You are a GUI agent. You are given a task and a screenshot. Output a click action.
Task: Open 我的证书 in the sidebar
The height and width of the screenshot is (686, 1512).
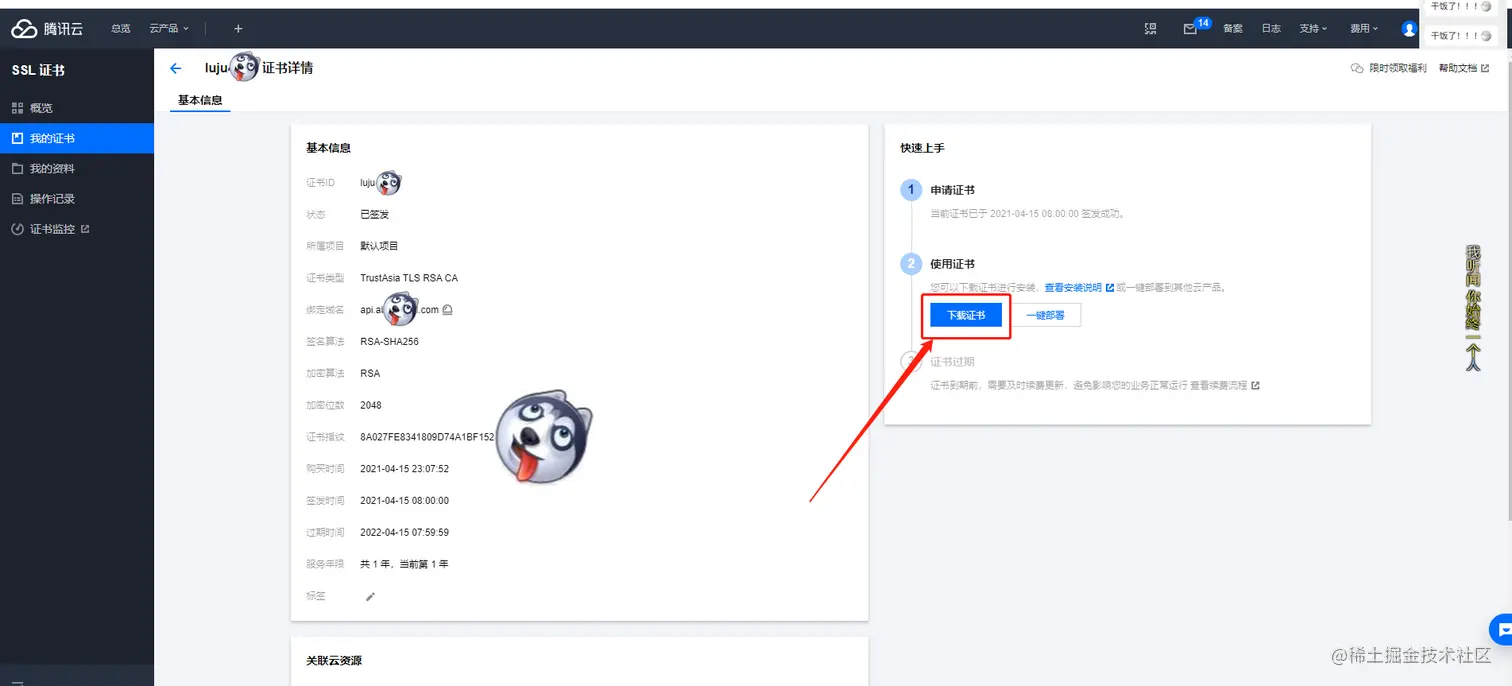pyautogui.click(x=77, y=138)
